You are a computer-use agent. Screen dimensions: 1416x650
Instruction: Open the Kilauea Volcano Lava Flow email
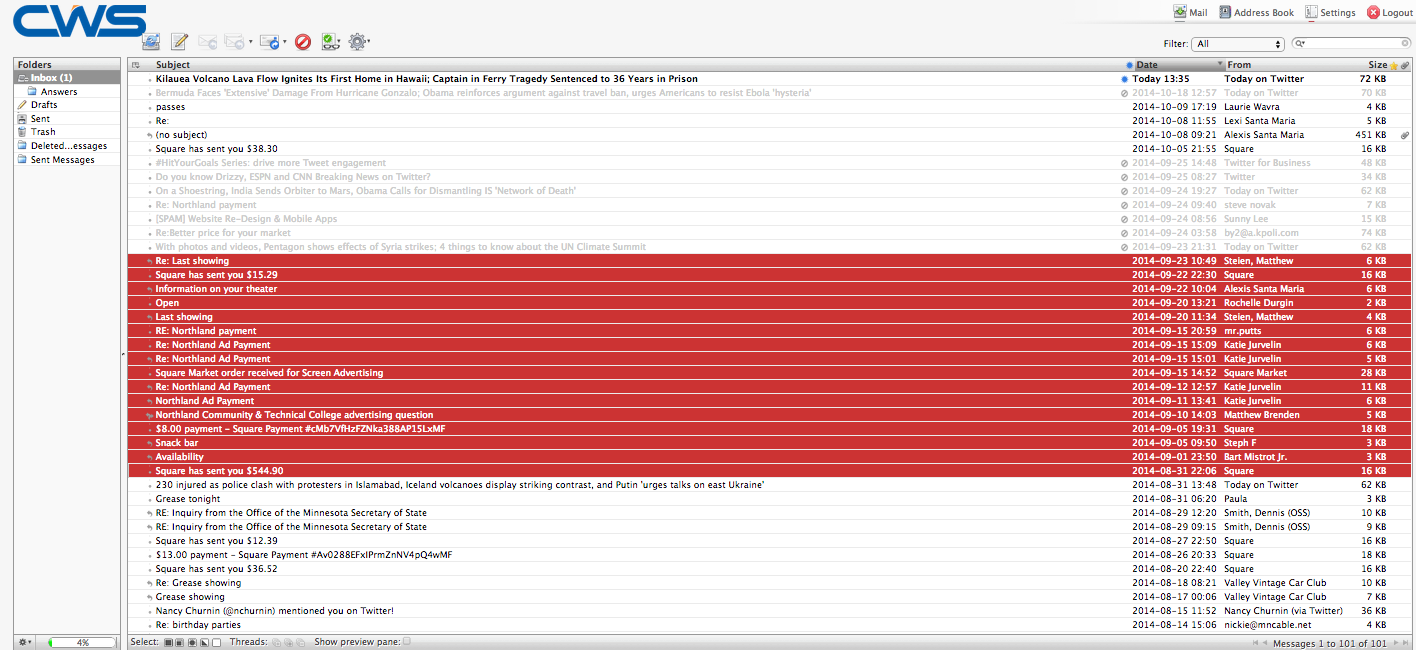click(x=426, y=79)
